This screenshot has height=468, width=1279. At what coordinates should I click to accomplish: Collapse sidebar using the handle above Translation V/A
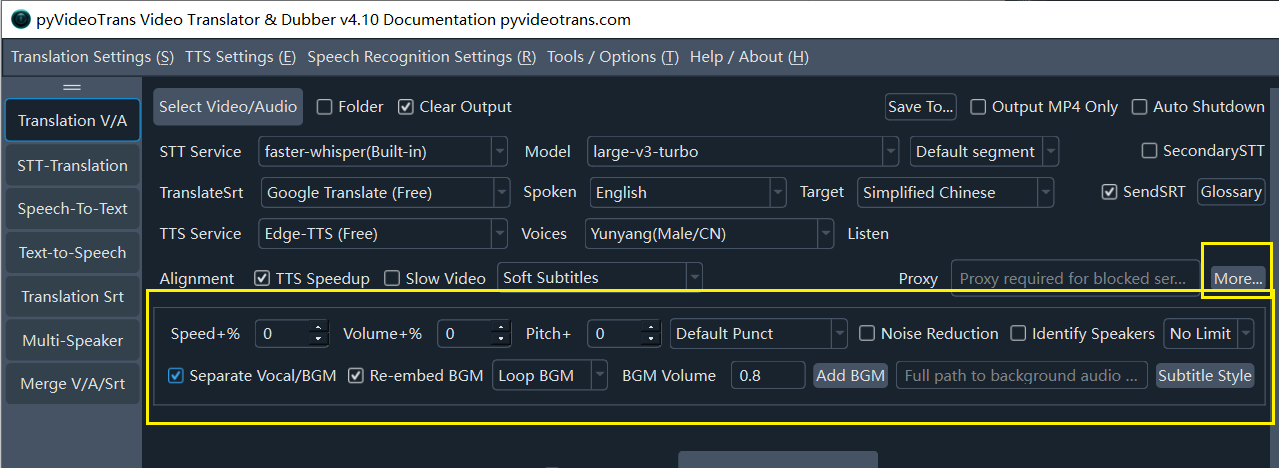pyautogui.click(x=72, y=88)
